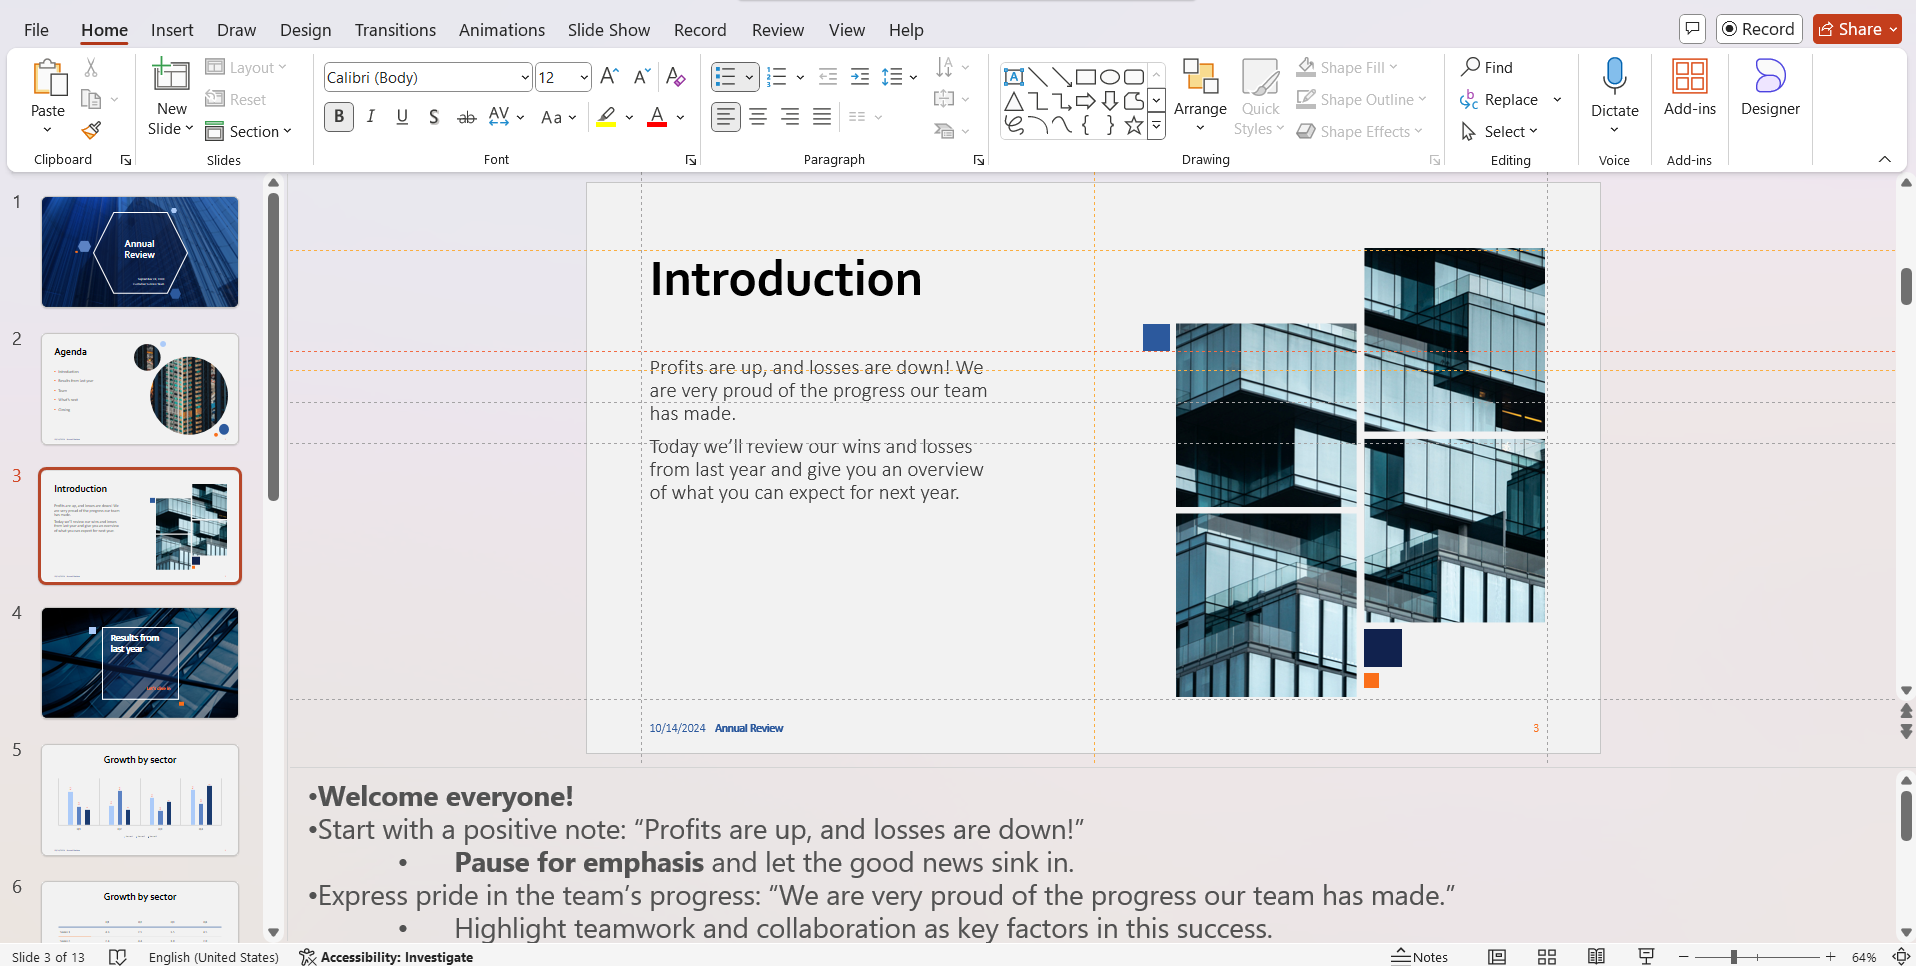Viewport: 1916px width, 966px height.
Task: Switch to the Animations tab
Action: pyautogui.click(x=502, y=30)
